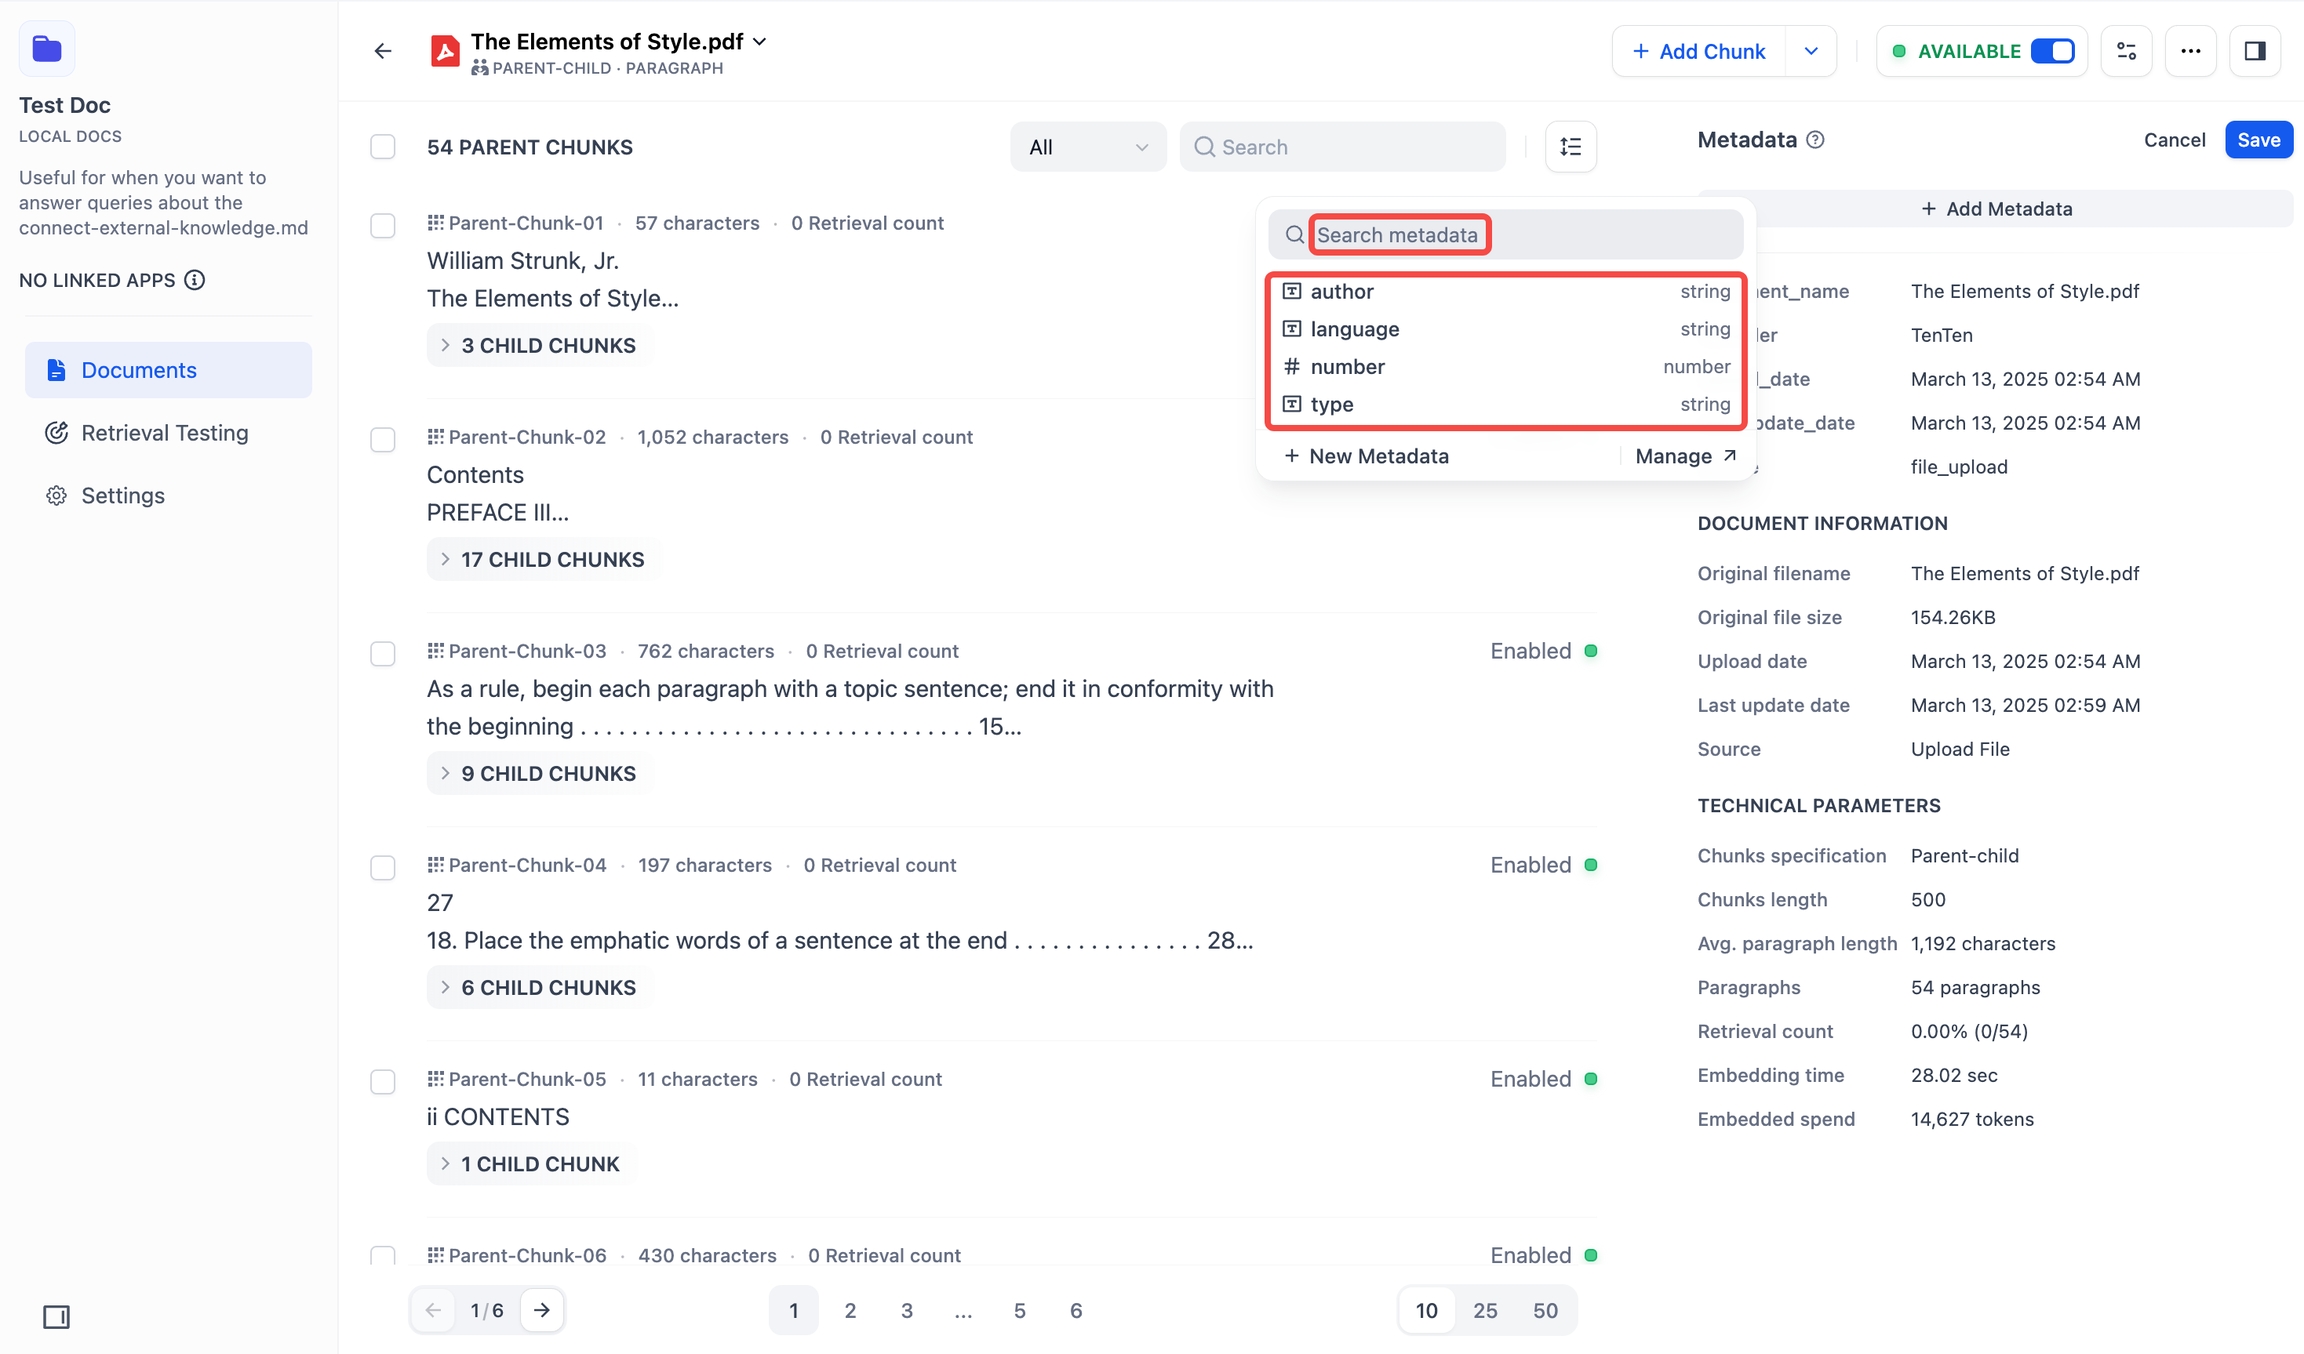Open the segment settings sliders icon
2304x1354 pixels.
tap(2126, 51)
